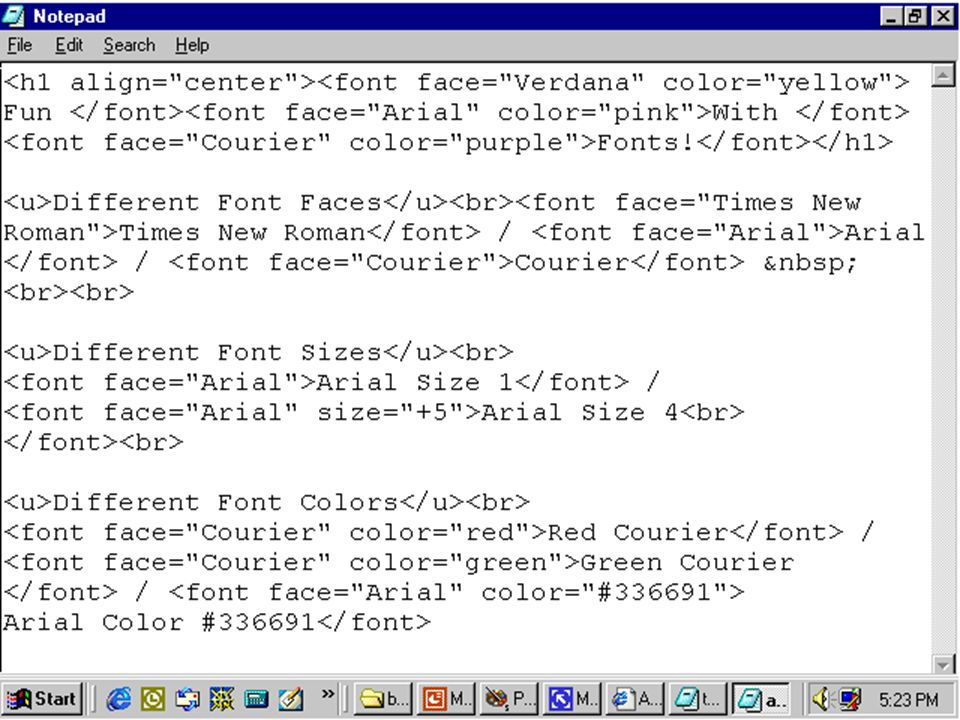Image resolution: width=960 pixels, height=720 pixels.
Task: Launch Outlook Express from Quick Launch
Action: pos(187,699)
